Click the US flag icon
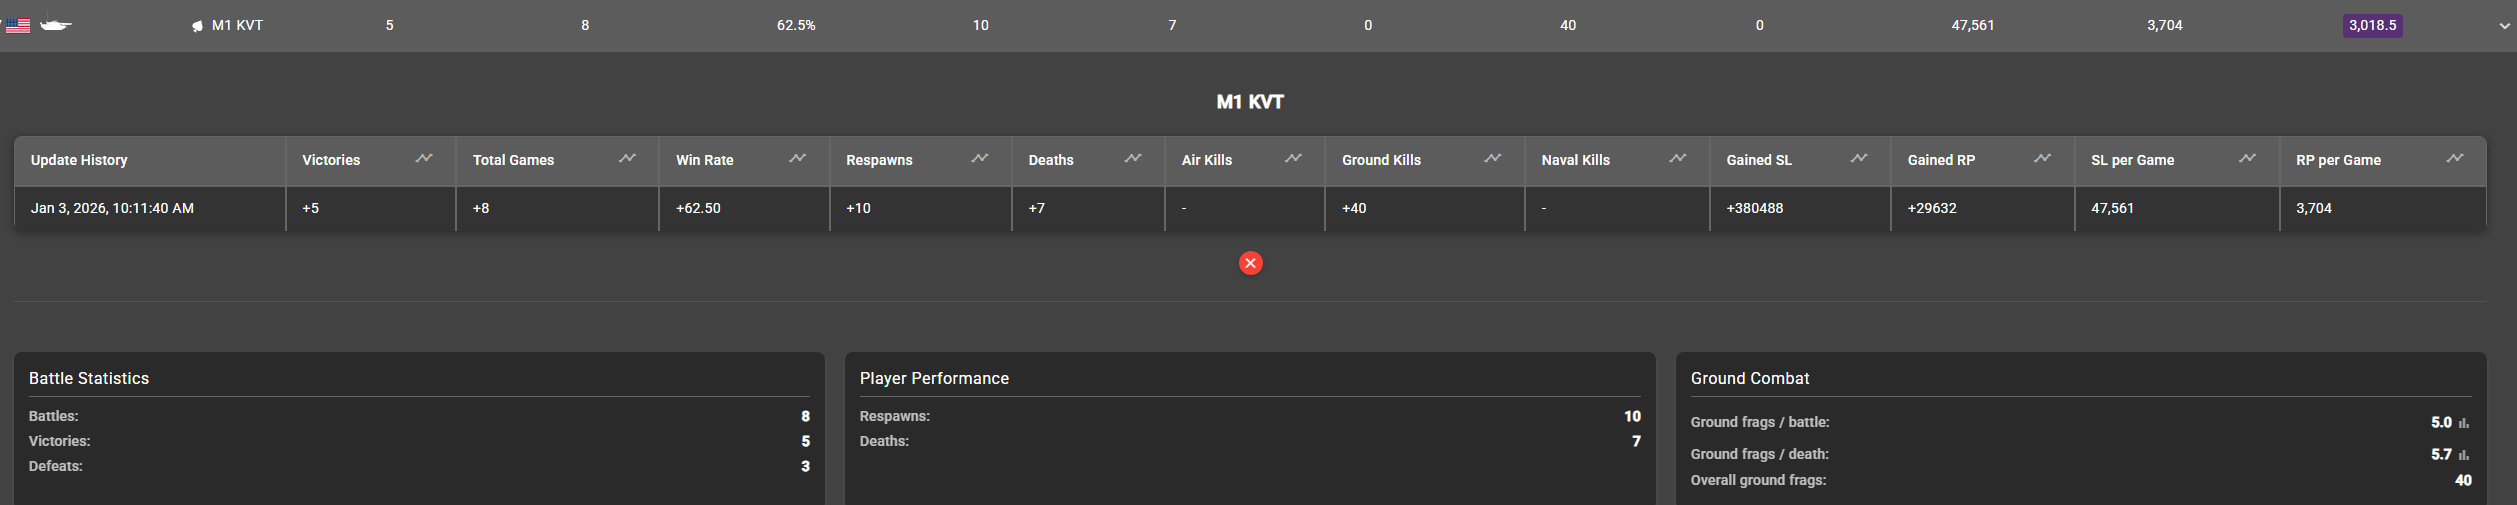This screenshot has height=505, width=2517. (x=18, y=26)
